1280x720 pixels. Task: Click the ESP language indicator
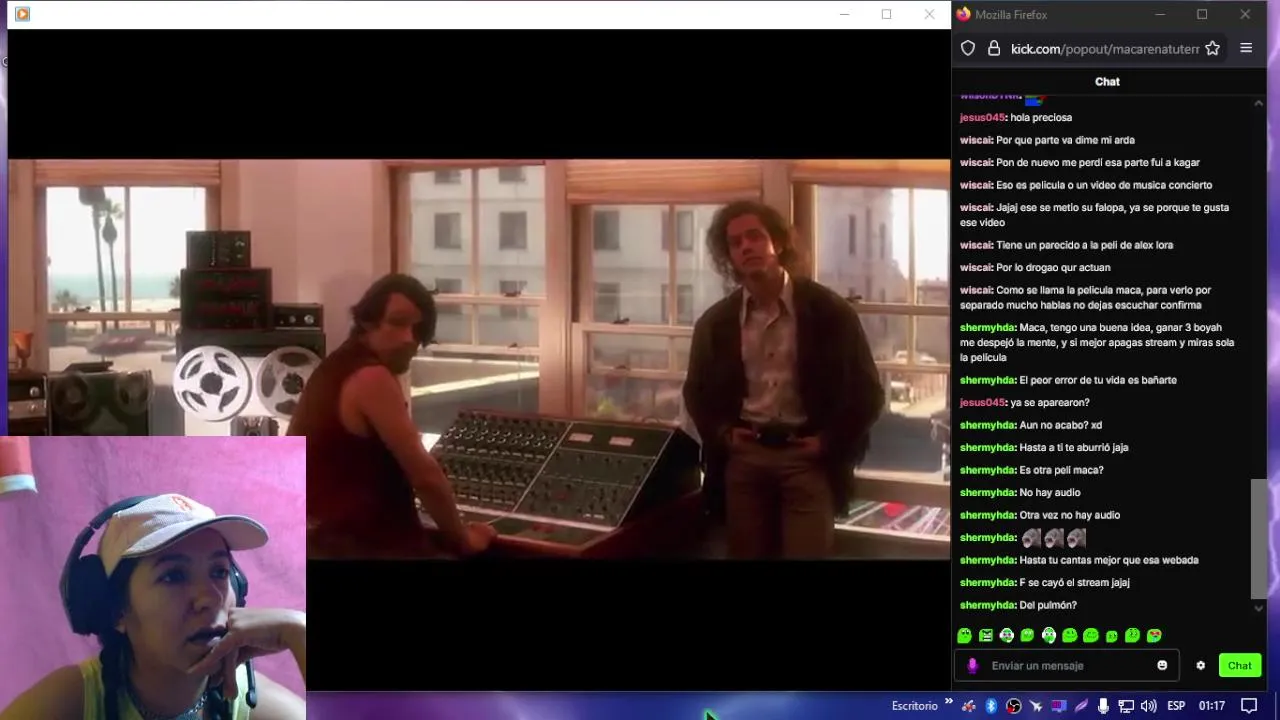point(1176,706)
